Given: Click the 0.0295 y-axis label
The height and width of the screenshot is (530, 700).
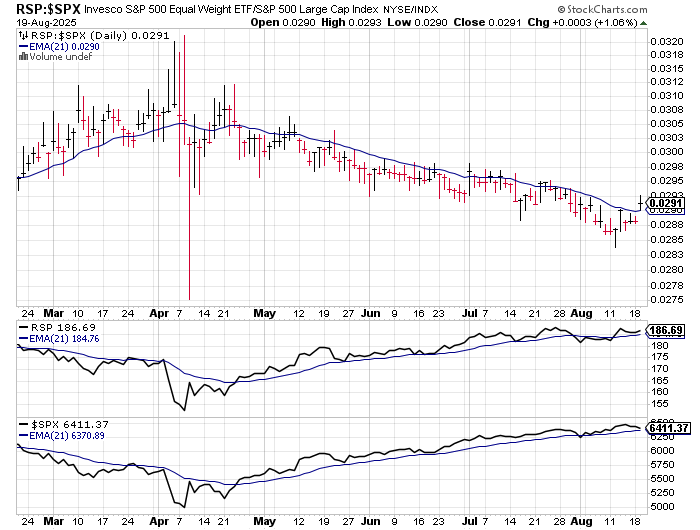Looking at the screenshot, I should click(667, 181).
